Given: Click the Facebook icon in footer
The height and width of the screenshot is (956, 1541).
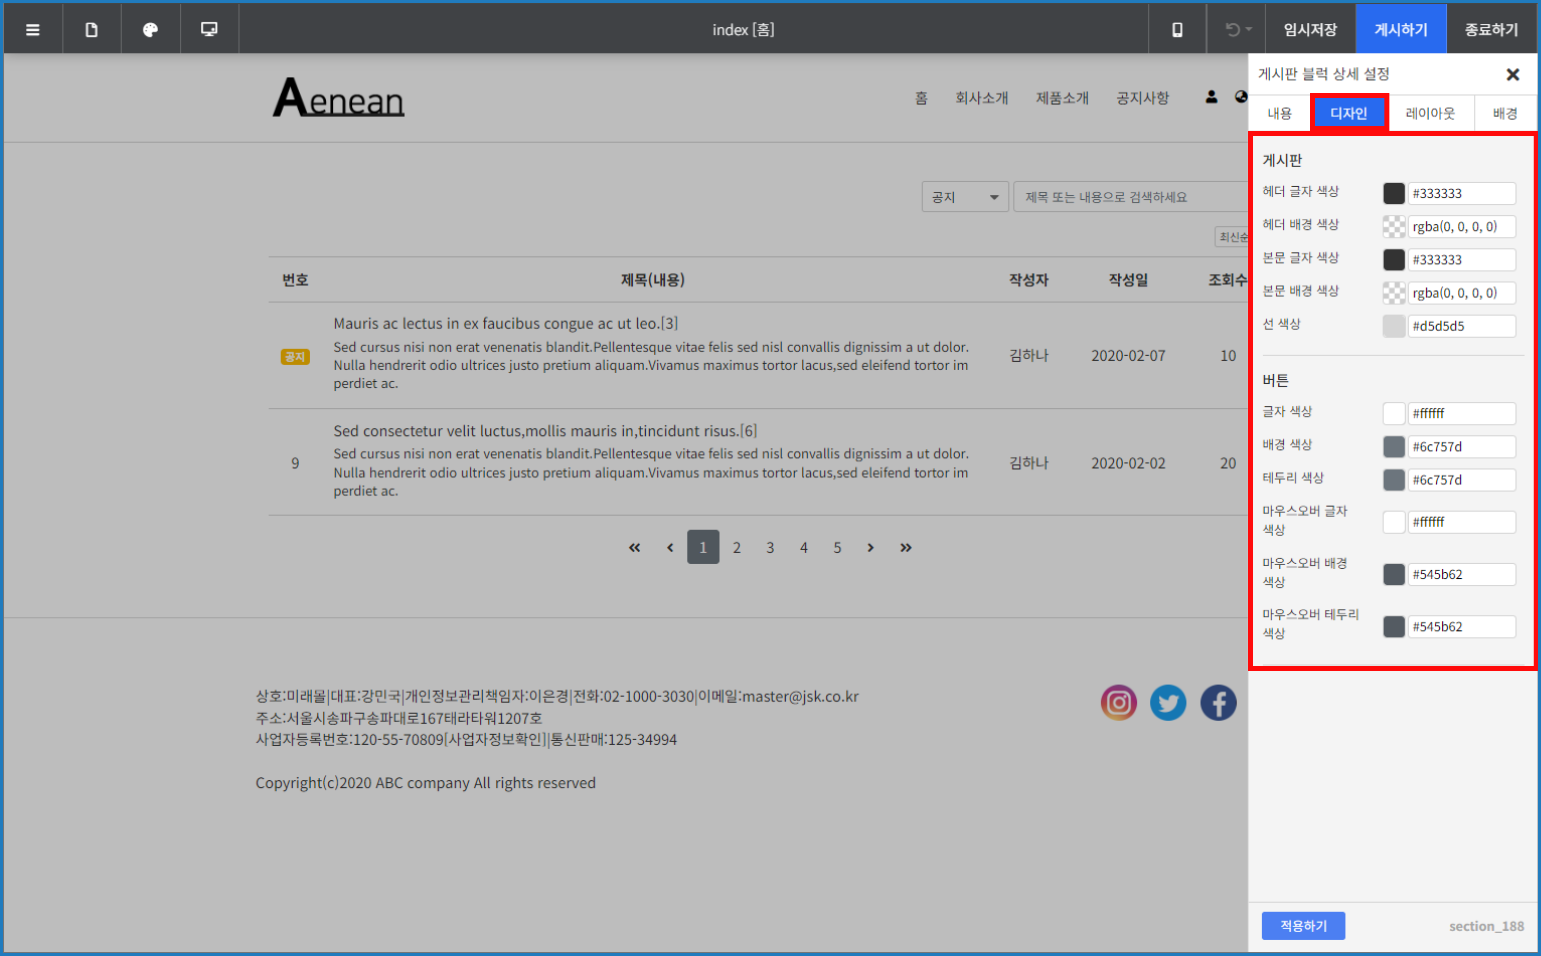Looking at the screenshot, I should (x=1218, y=703).
